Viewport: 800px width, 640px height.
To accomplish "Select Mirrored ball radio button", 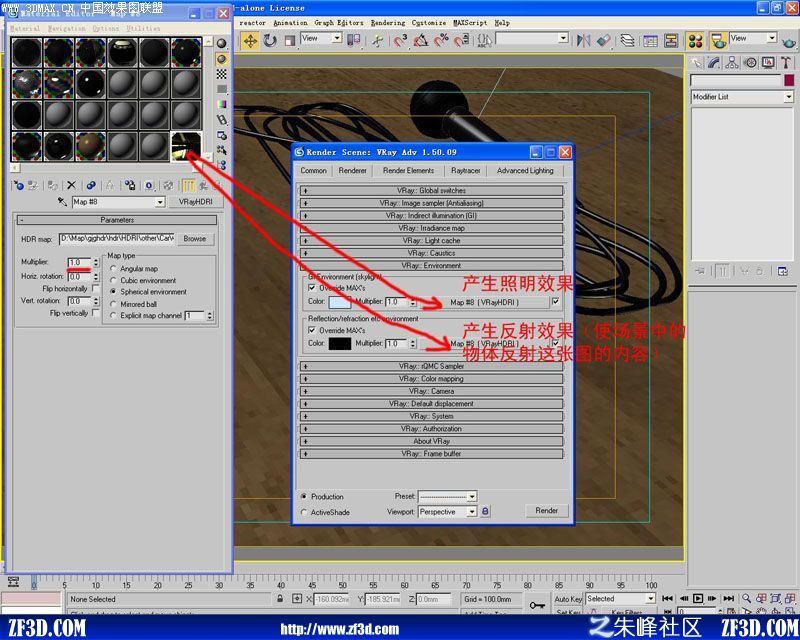I will coord(113,304).
